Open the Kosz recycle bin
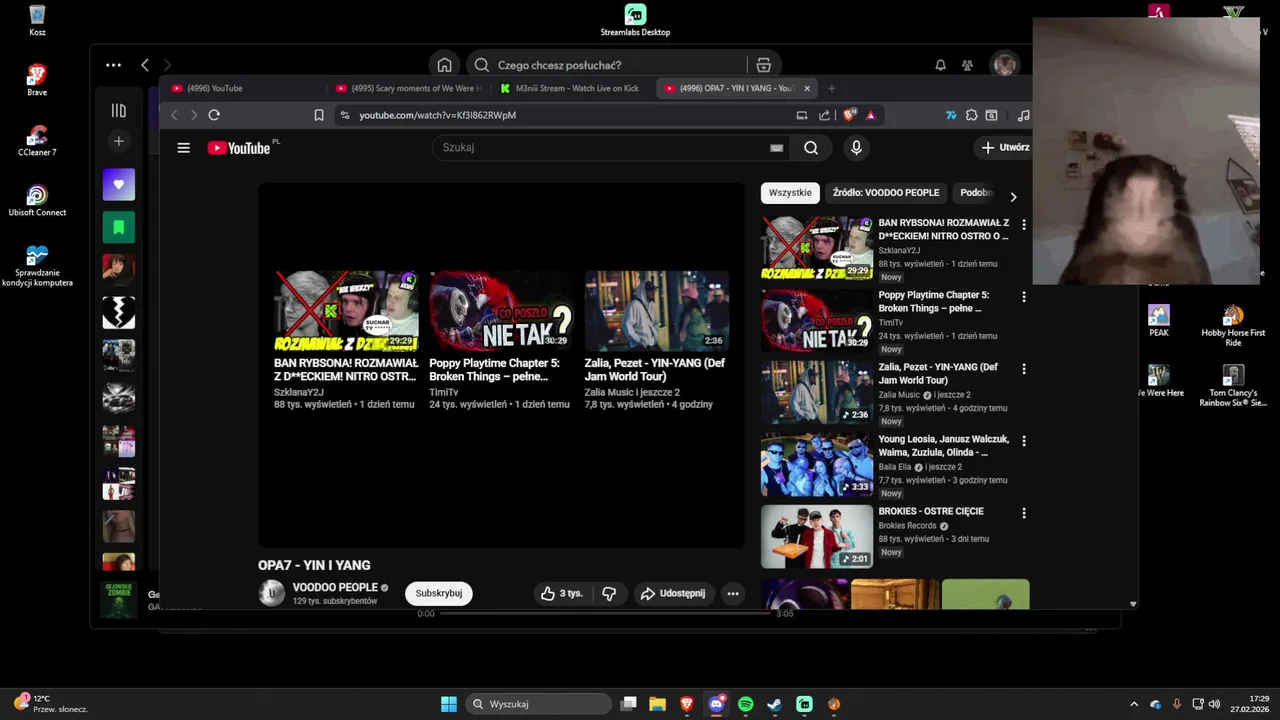This screenshot has width=1280, height=720. coord(37,20)
